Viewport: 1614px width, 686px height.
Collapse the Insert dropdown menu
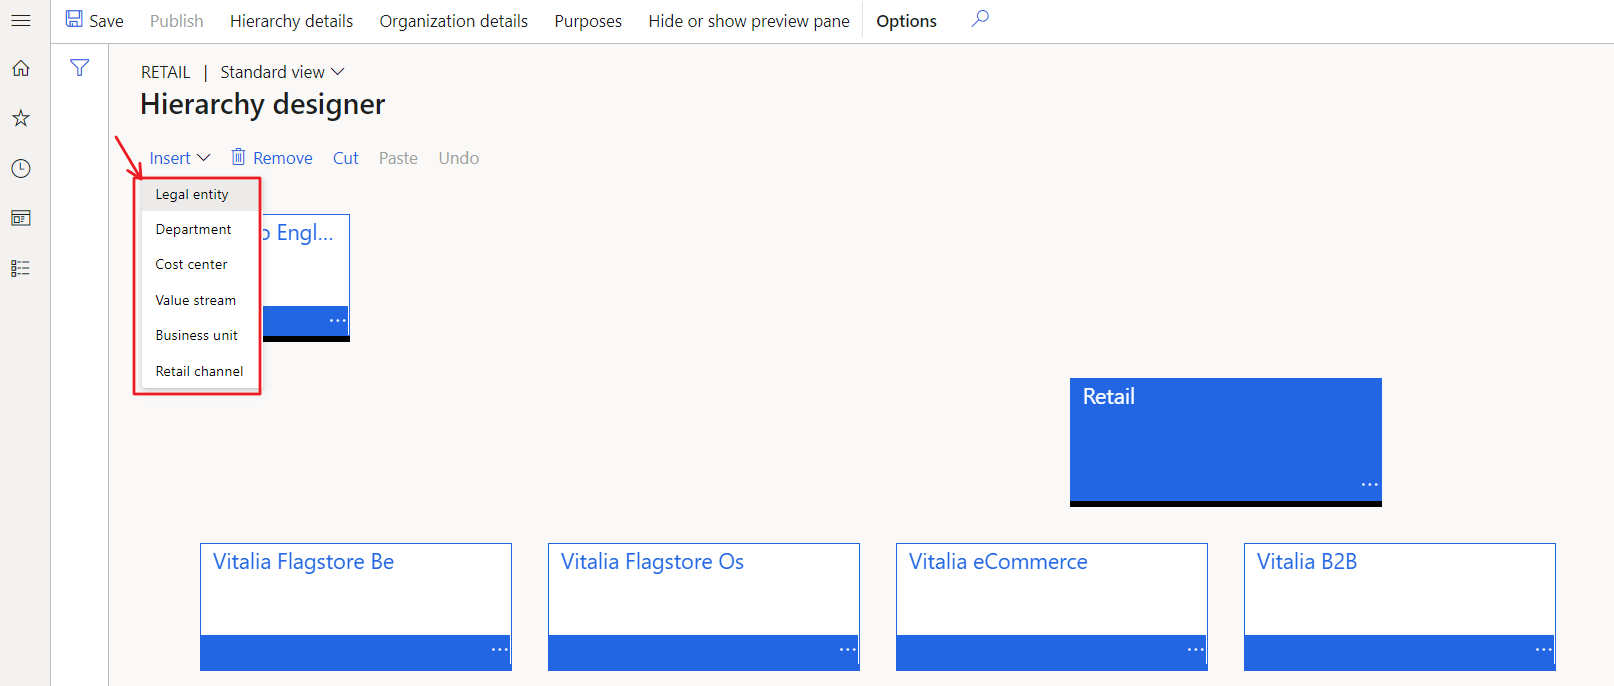coord(180,158)
